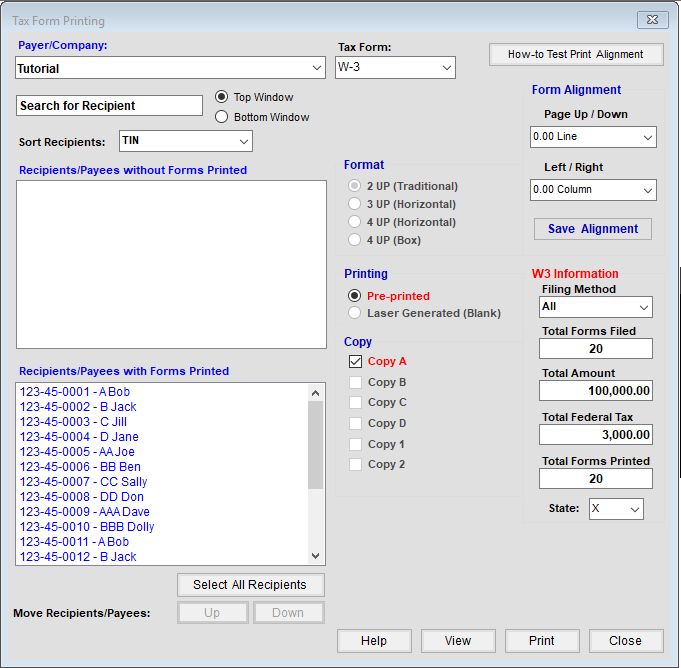Click the recipients list scroll up arrow

point(316,393)
